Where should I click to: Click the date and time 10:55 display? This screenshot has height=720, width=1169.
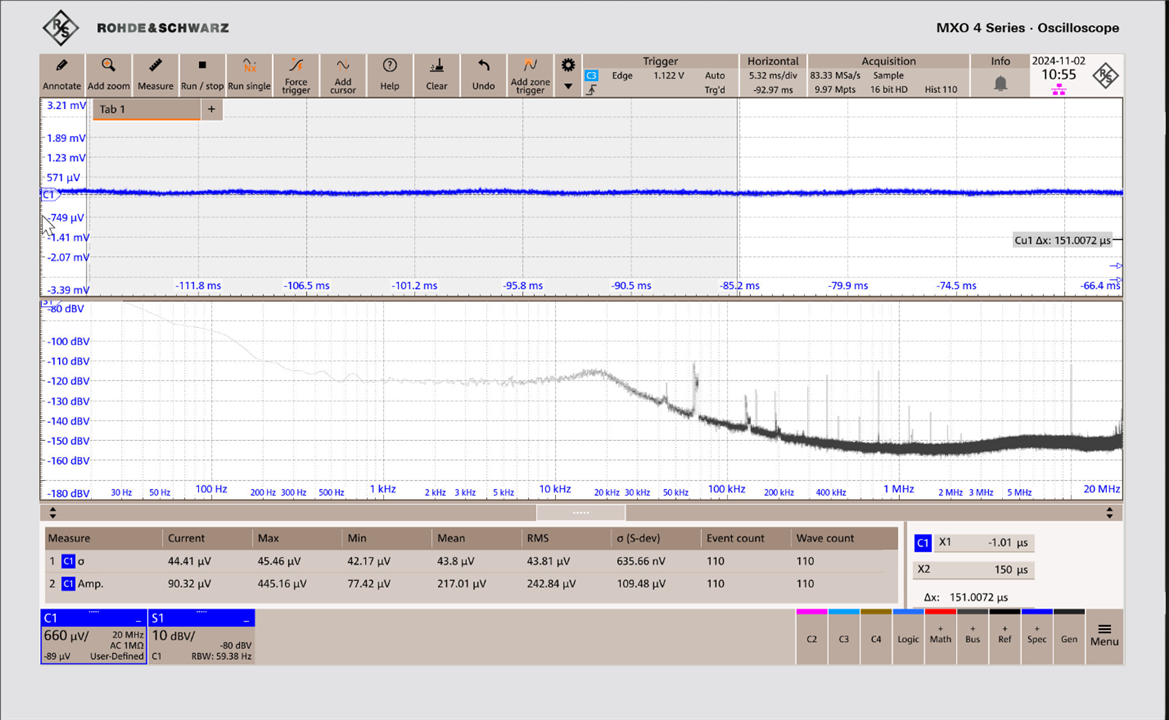[x=1059, y=69]
